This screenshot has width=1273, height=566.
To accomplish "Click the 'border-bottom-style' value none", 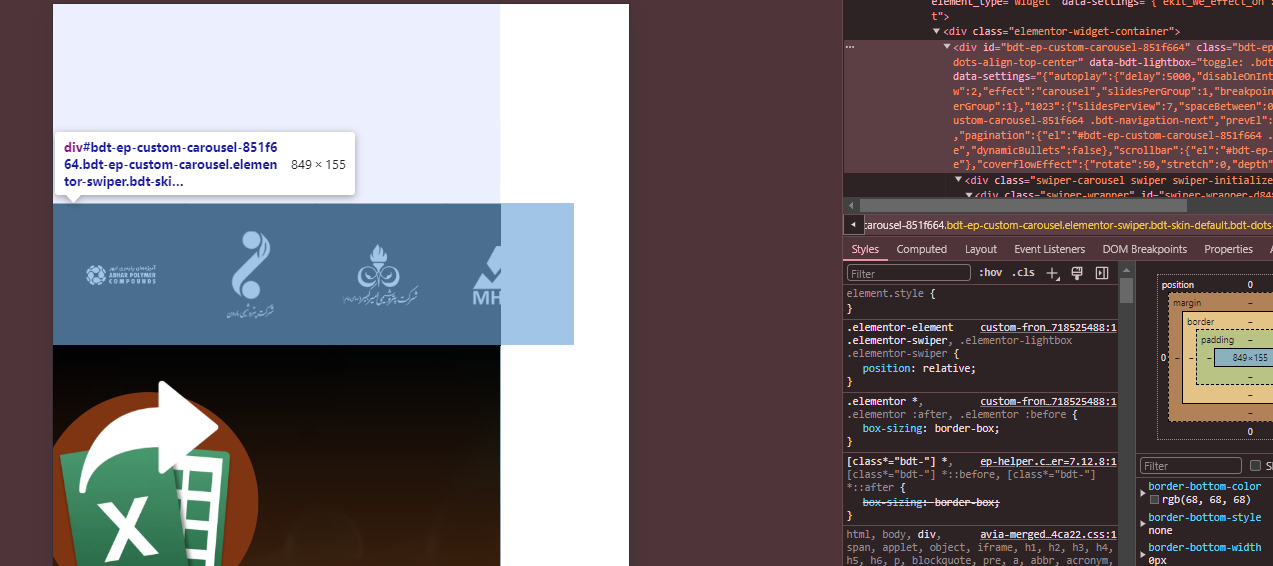I will click(x=1160, y=530).
